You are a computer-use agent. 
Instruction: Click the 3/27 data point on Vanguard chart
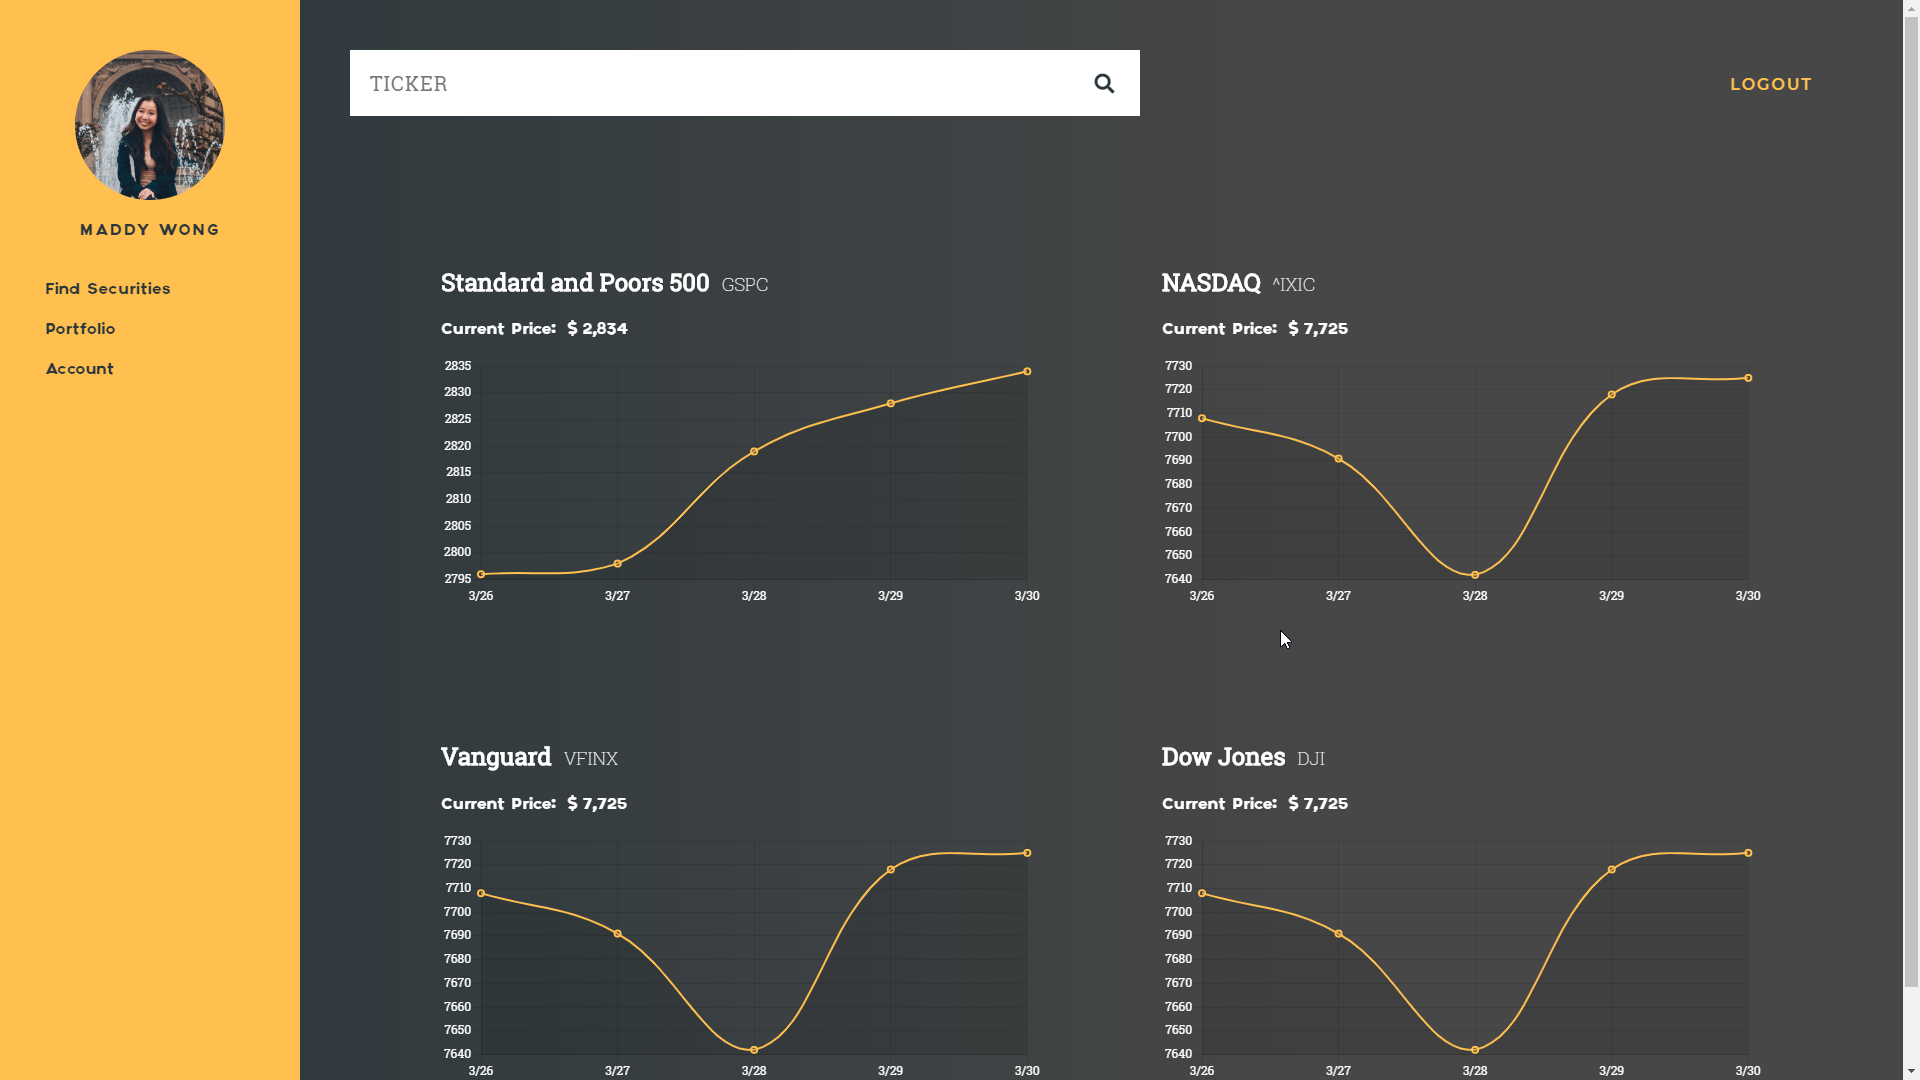[x=618, y=934]
